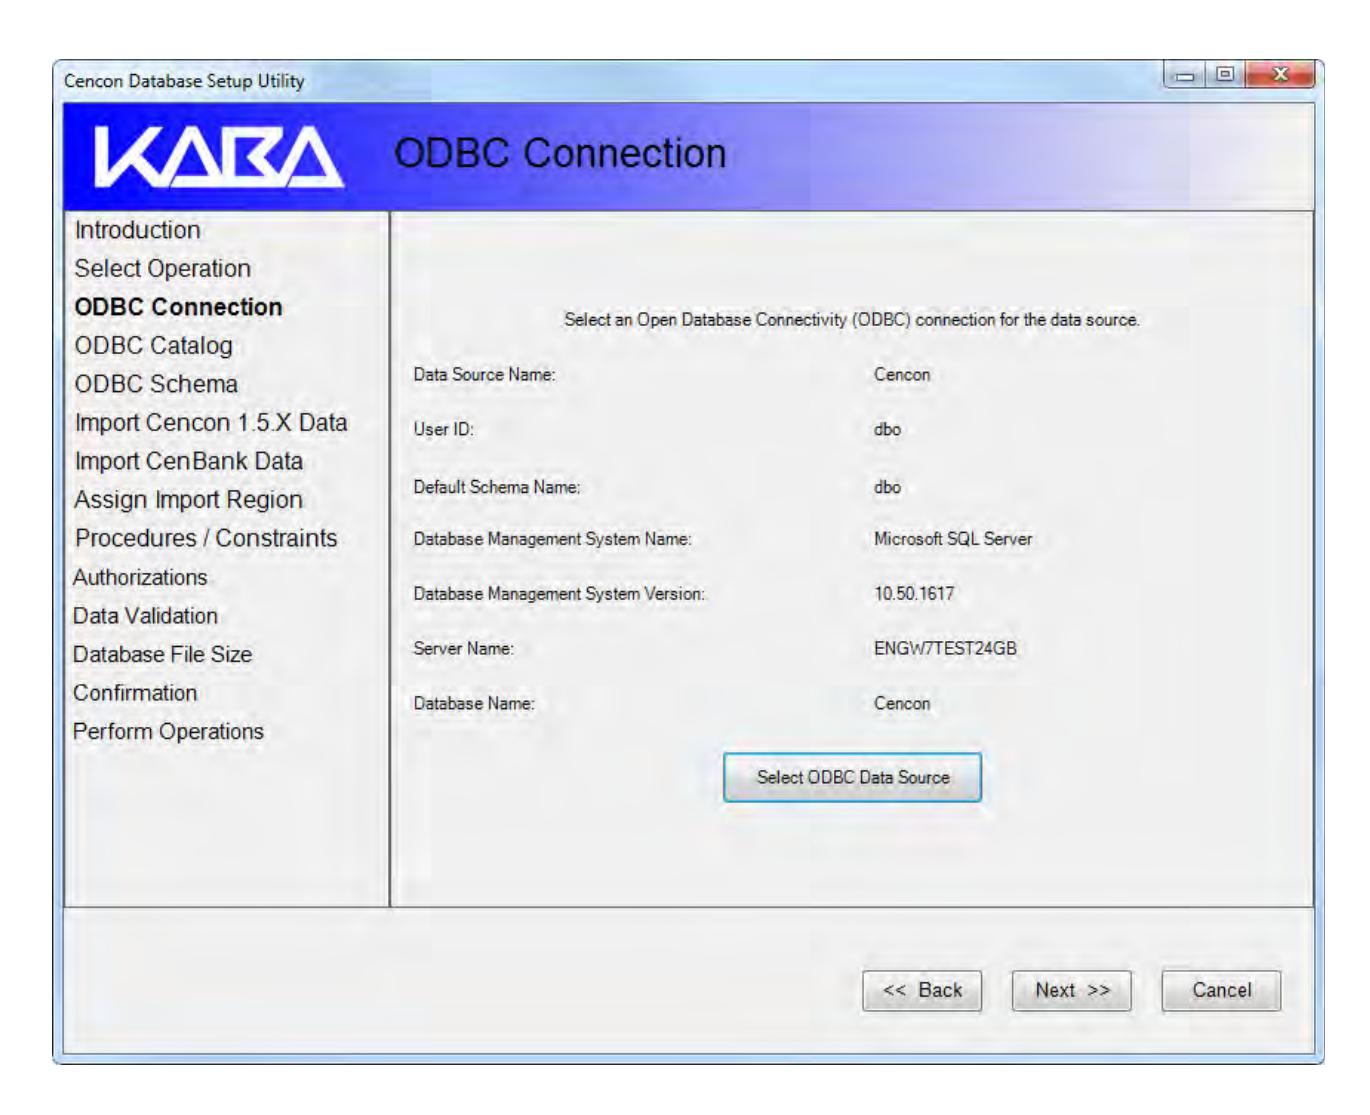Click the Select ODBC Data Source button
The height and width of the screenshot is (1115, 1370).
coord(852,777)
